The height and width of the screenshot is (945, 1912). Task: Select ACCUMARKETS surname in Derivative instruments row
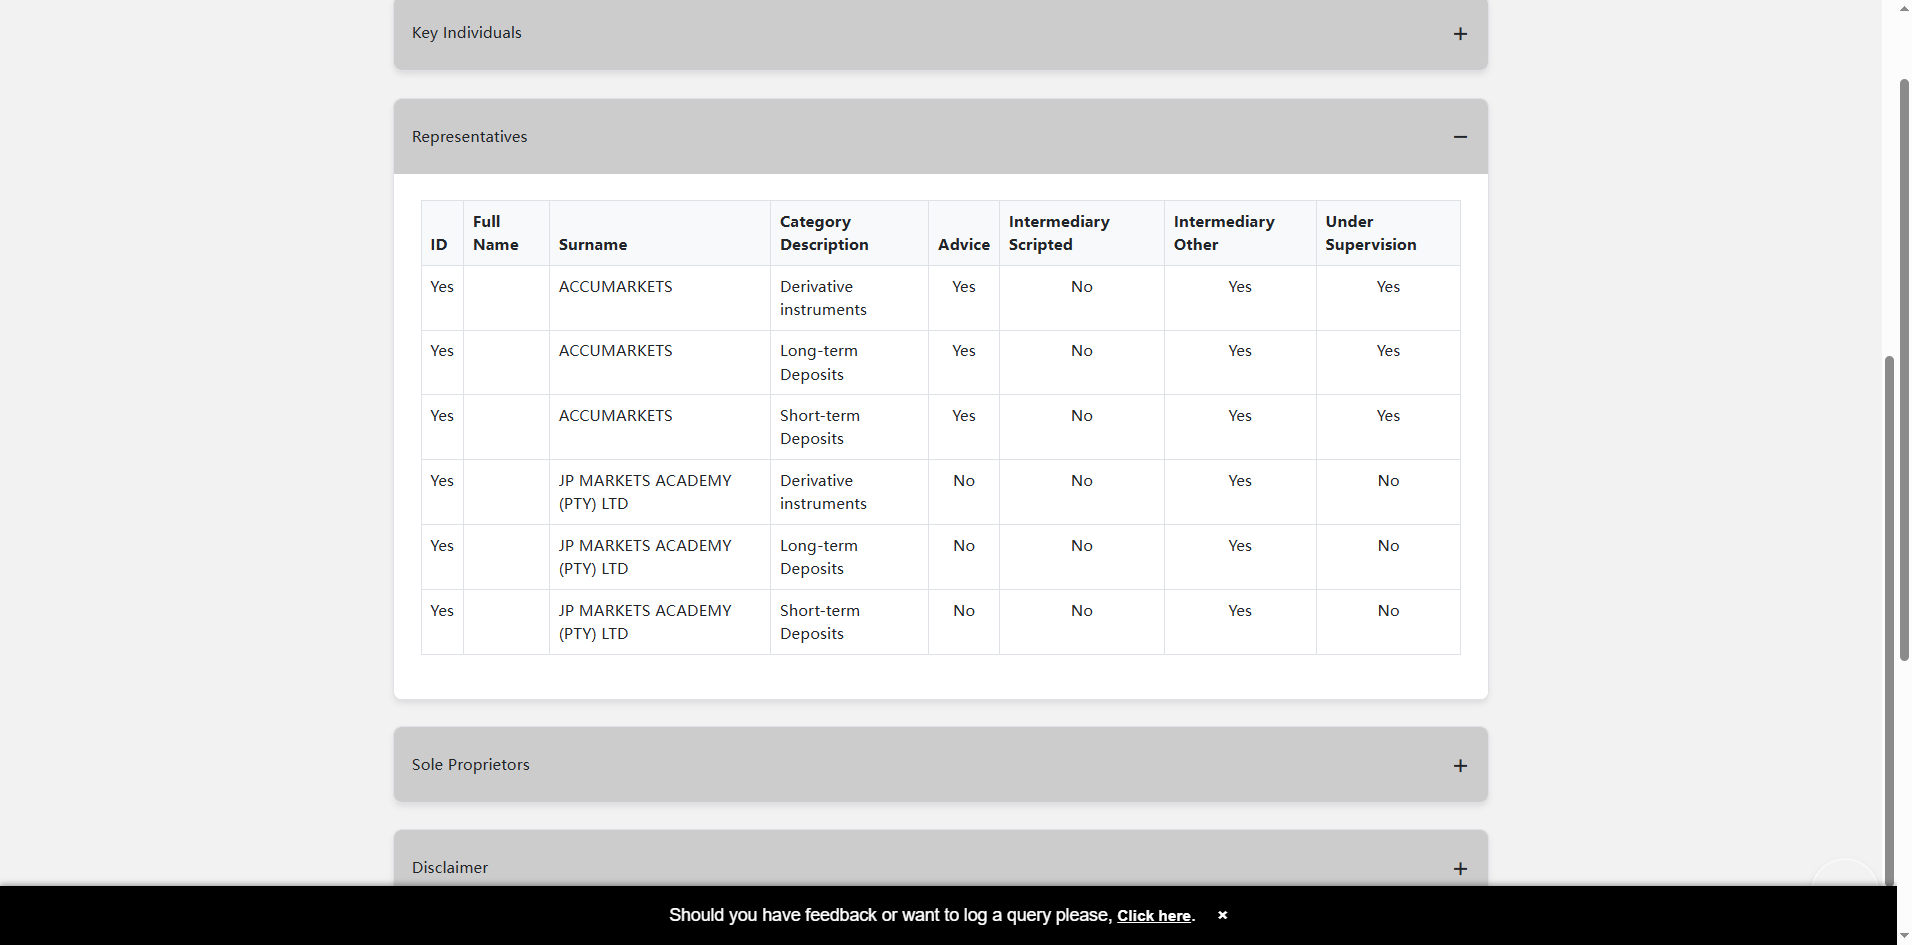tap(616, 287)
